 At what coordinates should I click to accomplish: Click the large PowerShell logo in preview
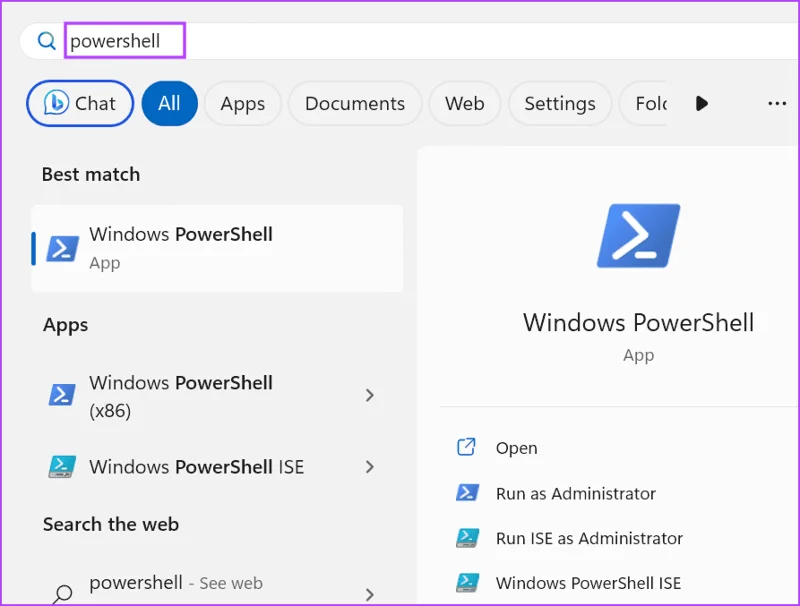[639, 235]
